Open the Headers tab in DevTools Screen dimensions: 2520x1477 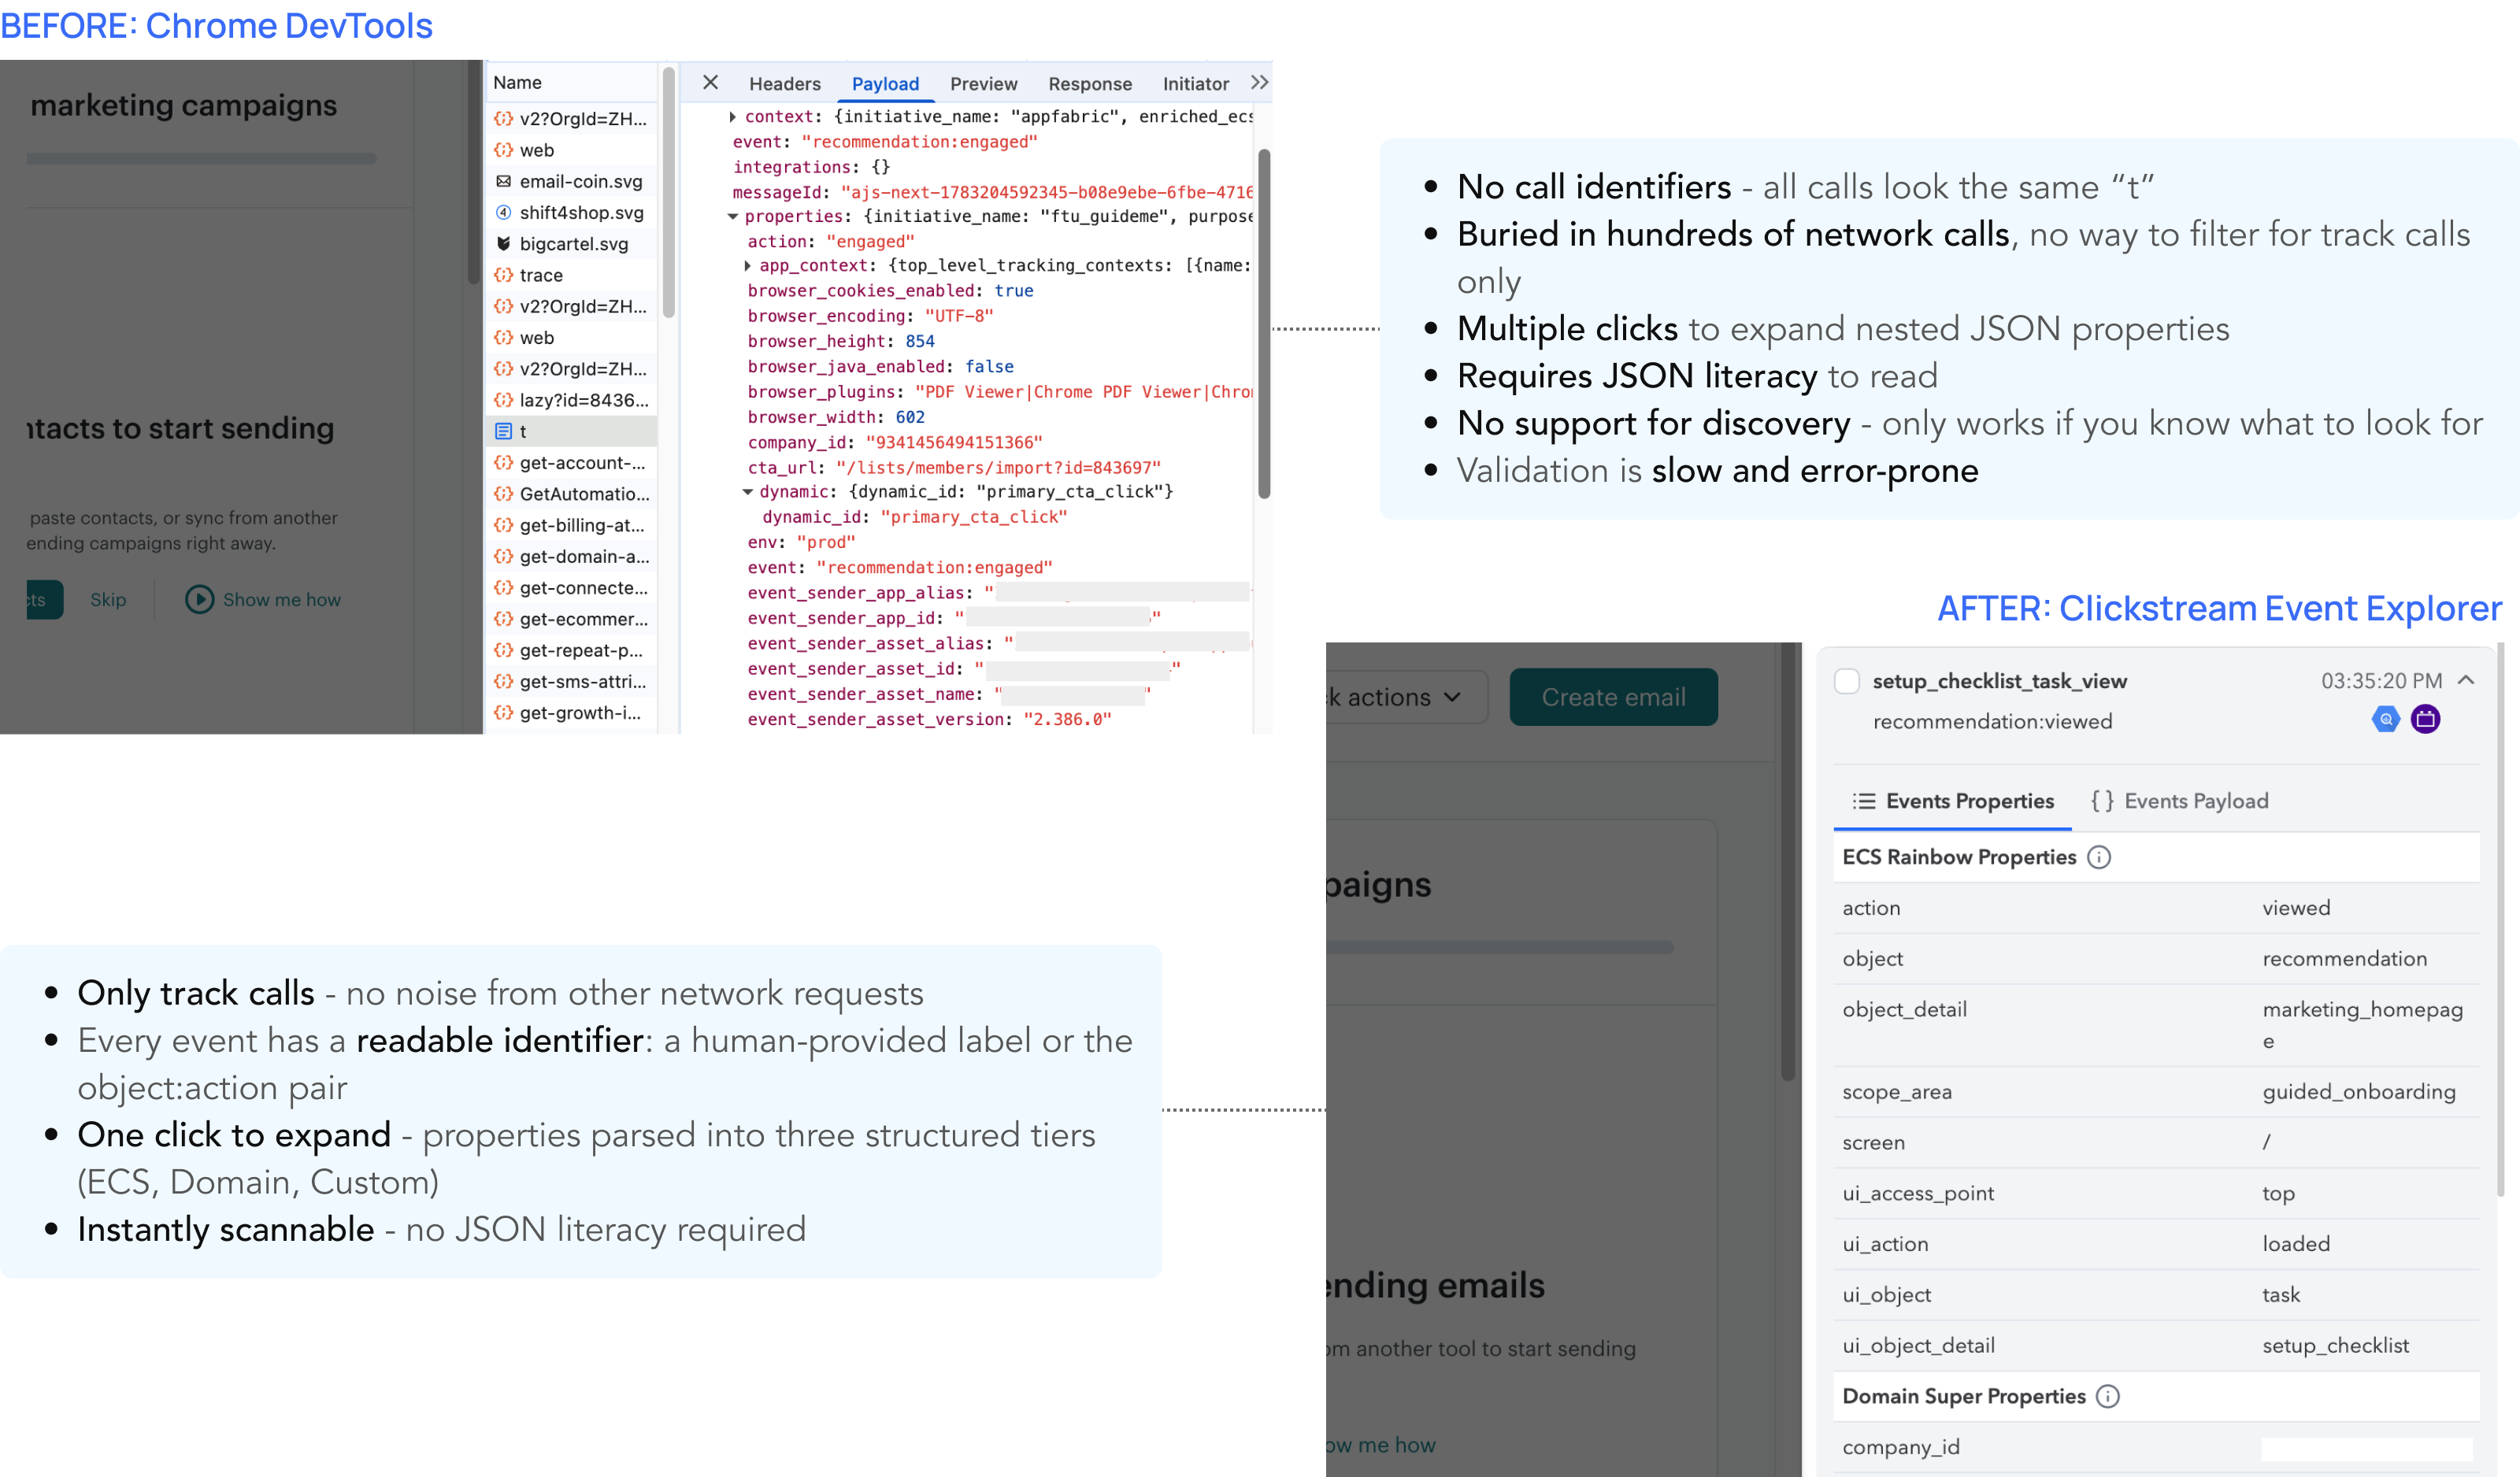784,84
